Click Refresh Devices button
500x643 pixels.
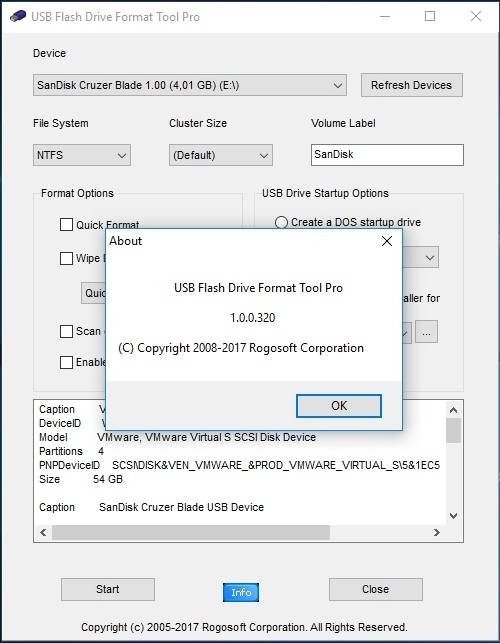point(412,85)
